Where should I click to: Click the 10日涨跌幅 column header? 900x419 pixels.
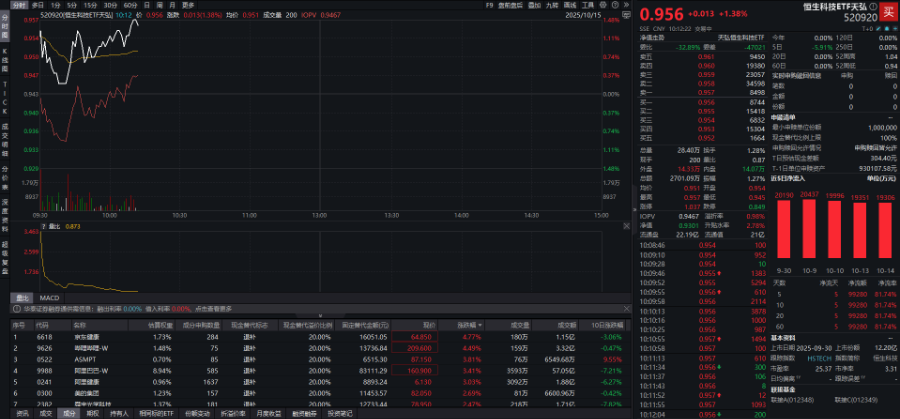(607, 325)
